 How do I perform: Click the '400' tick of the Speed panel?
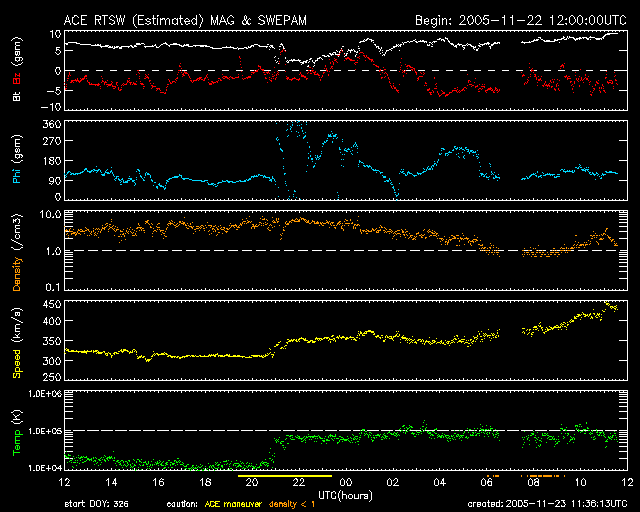52,321
